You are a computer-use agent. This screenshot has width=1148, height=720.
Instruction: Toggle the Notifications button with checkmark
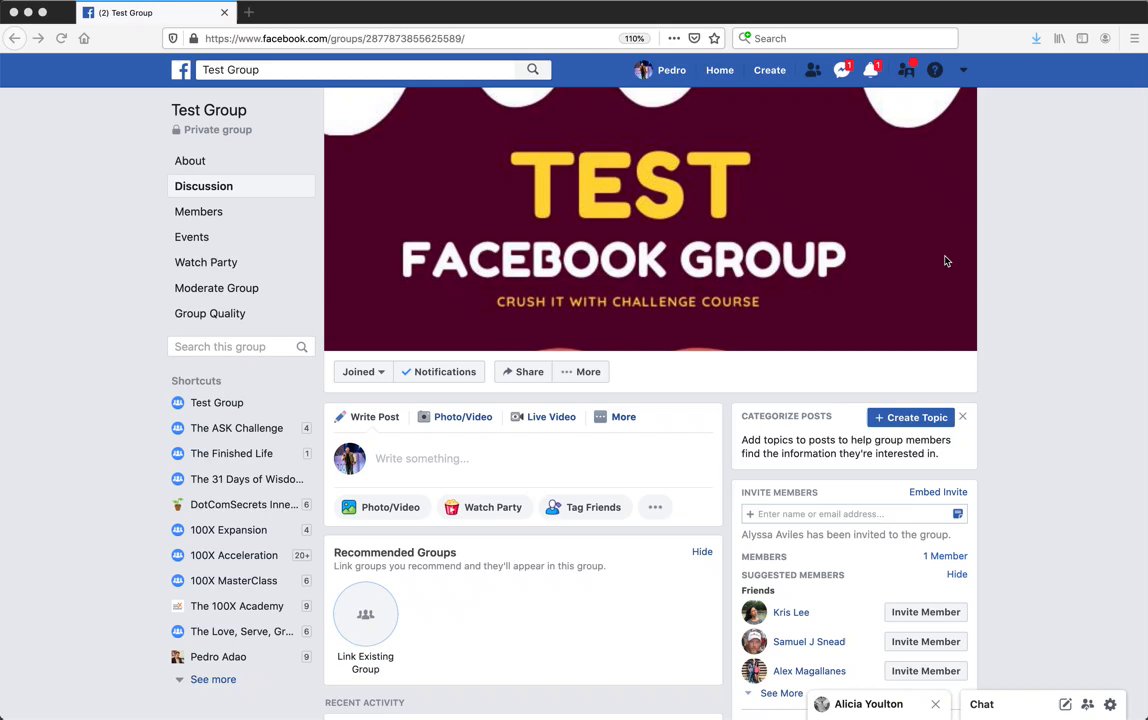439,372
